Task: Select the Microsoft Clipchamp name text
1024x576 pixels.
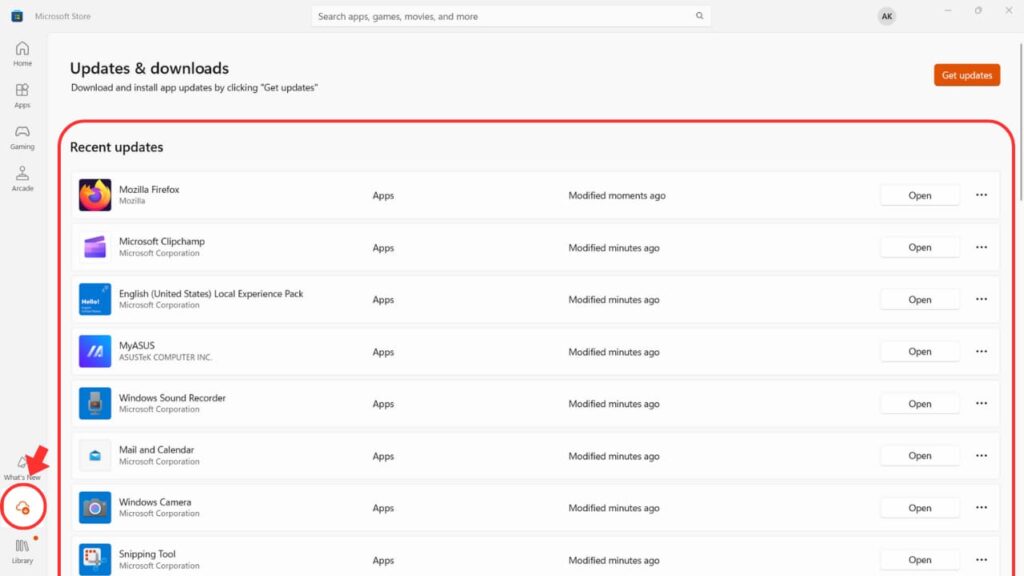Action: [x=162, y=241]
